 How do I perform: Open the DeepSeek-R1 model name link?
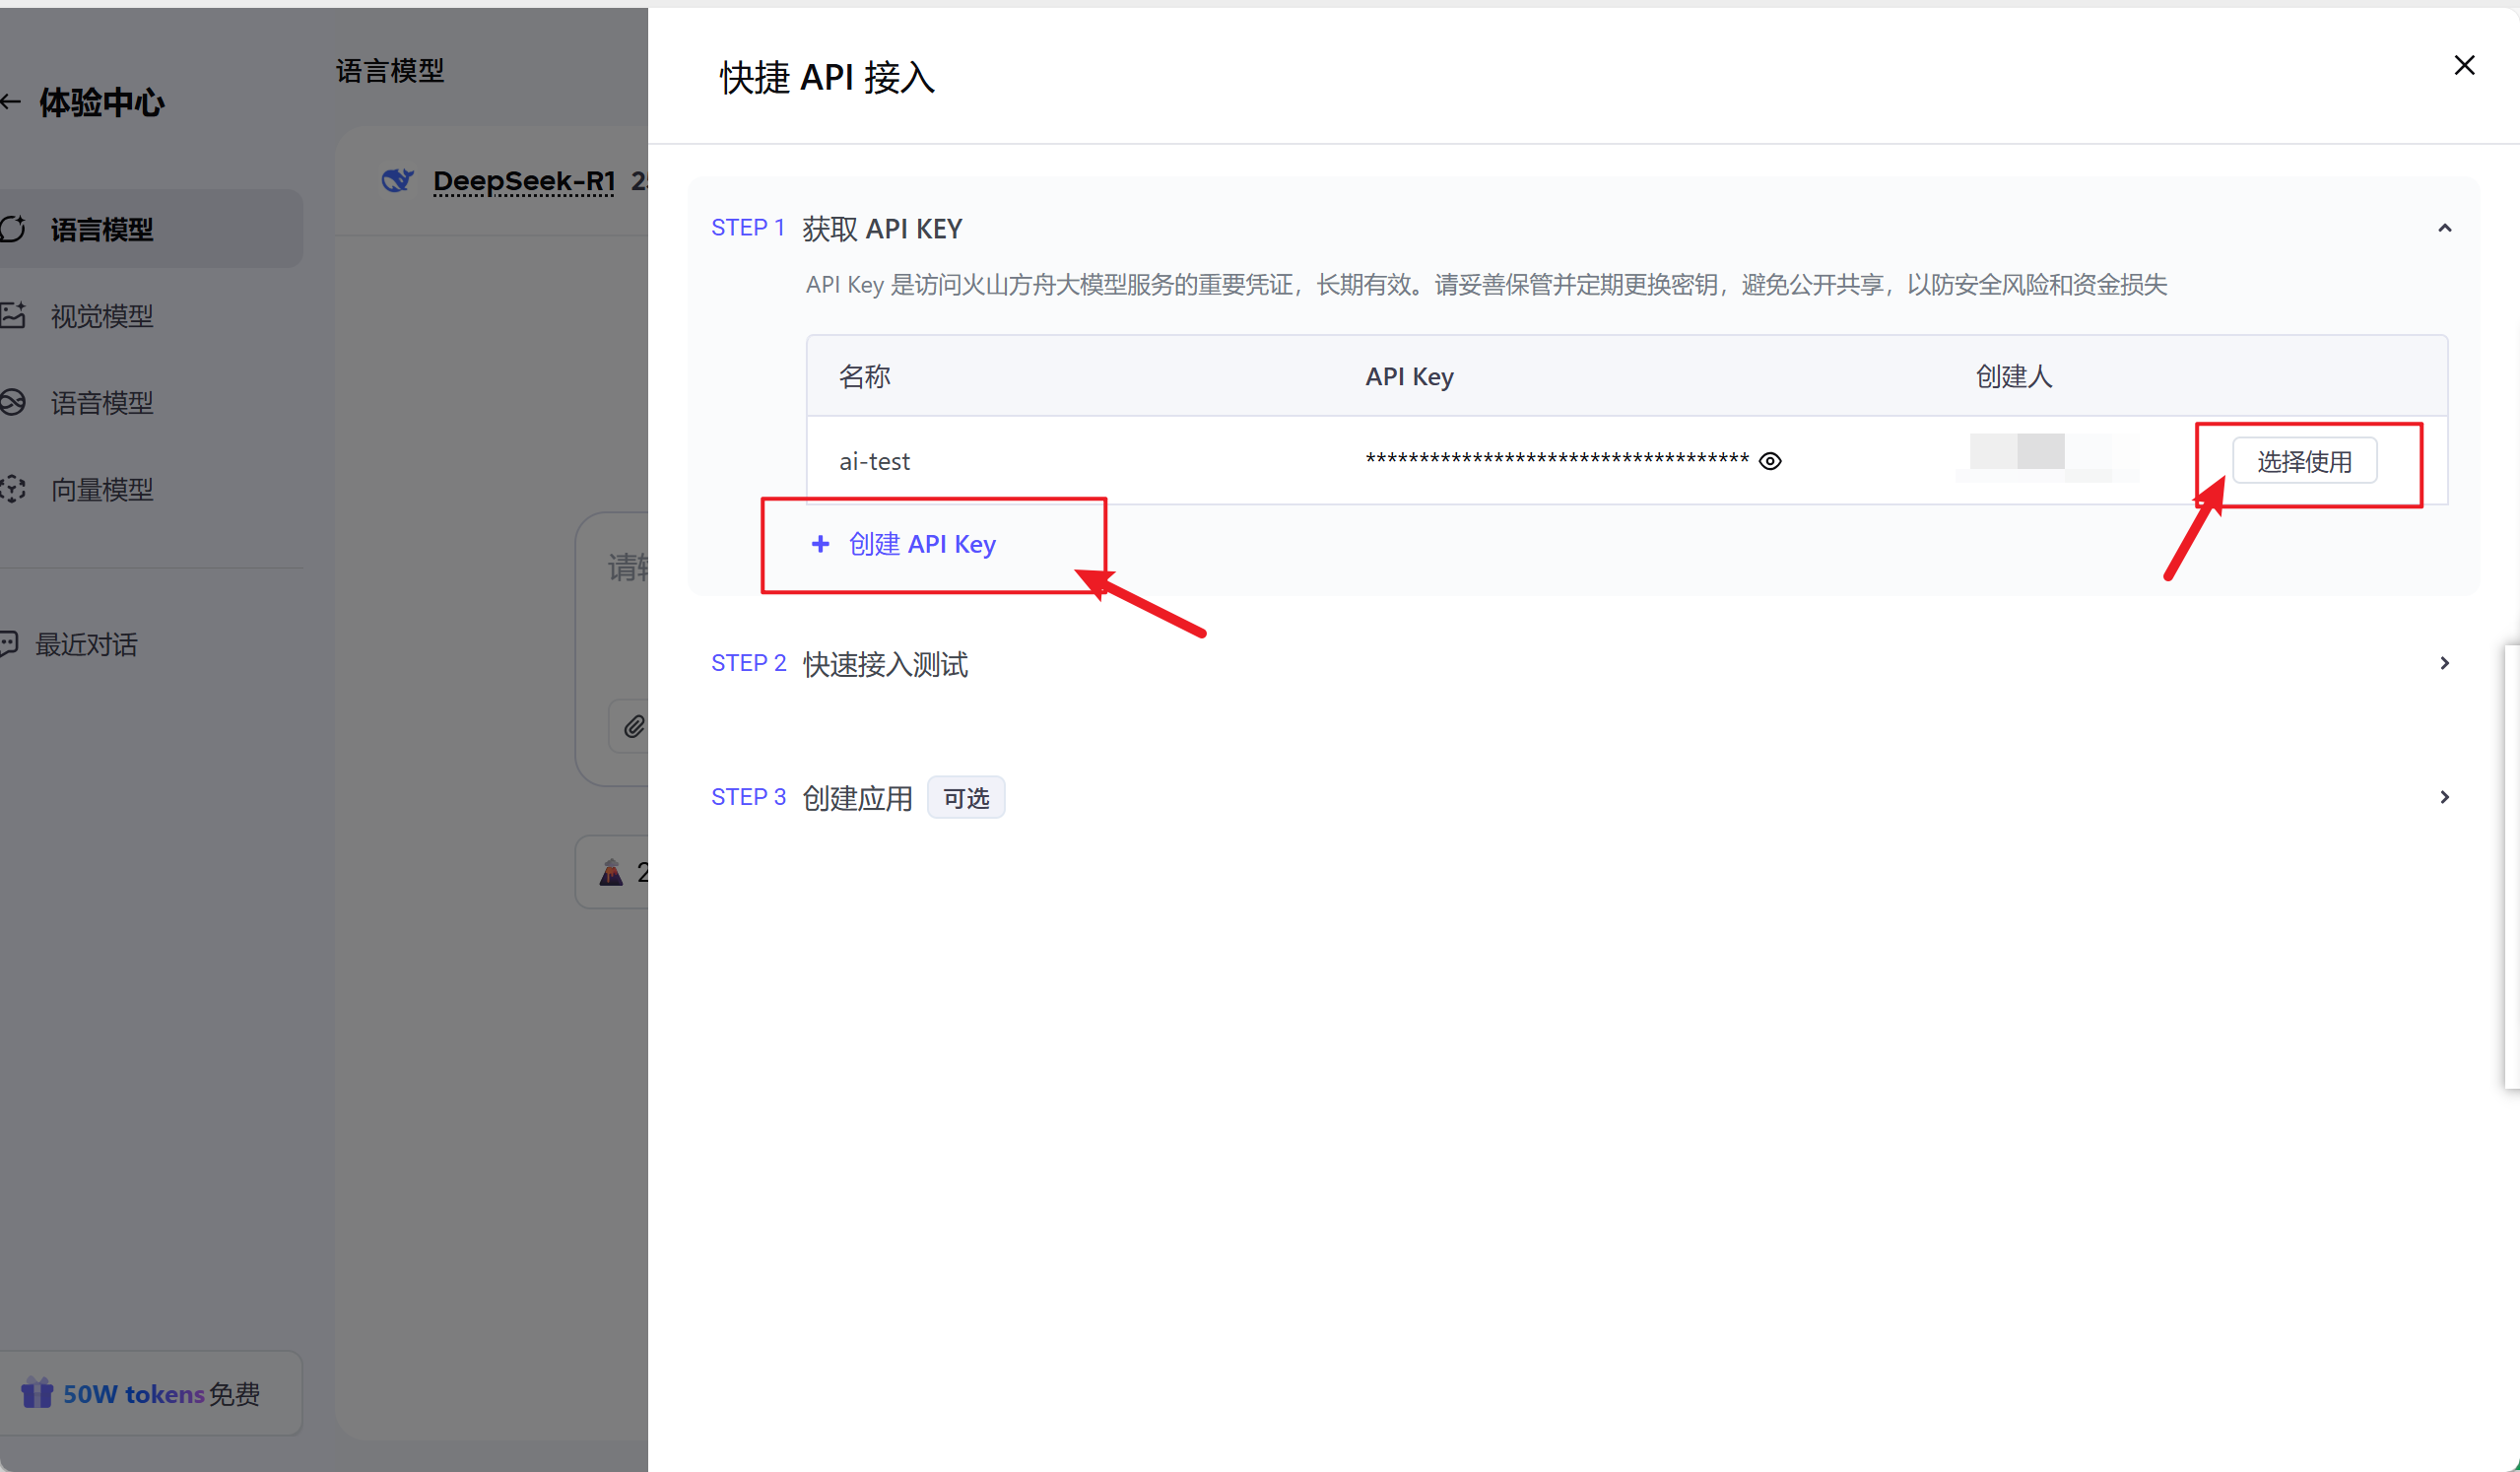[523, 181]
